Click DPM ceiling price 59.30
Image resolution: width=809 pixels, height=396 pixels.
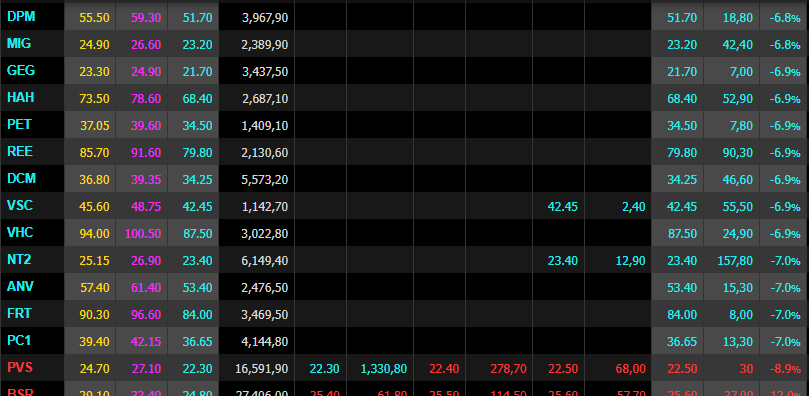pyautogui.click(x=146, y=18)
